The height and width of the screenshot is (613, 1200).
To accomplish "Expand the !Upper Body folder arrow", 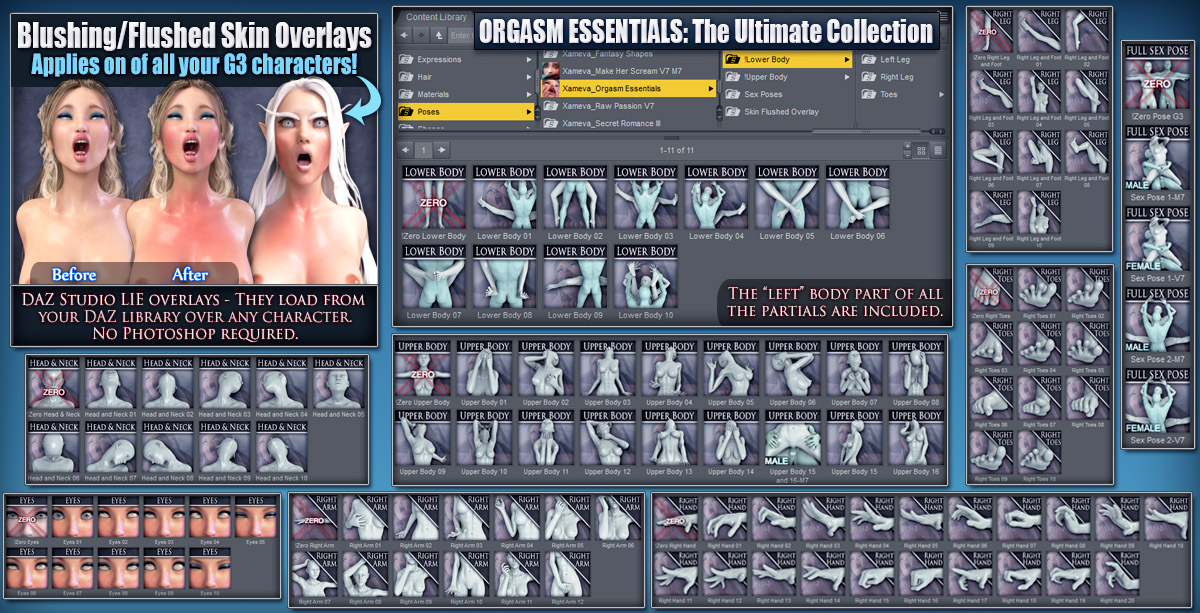I will 847,77.
